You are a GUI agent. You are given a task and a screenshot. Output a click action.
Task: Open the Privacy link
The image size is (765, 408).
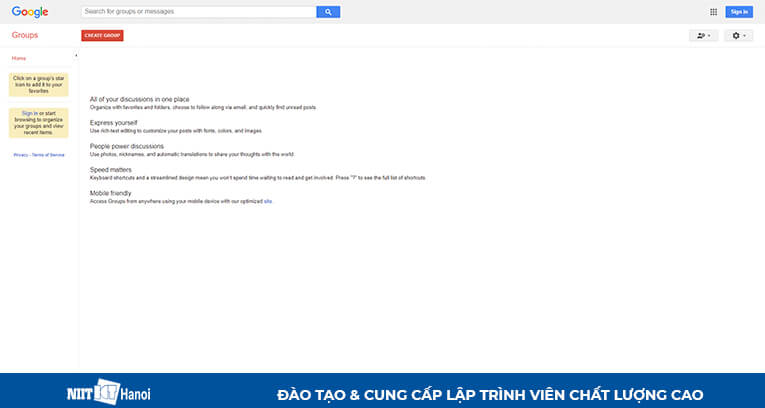[x=20, y=155]
